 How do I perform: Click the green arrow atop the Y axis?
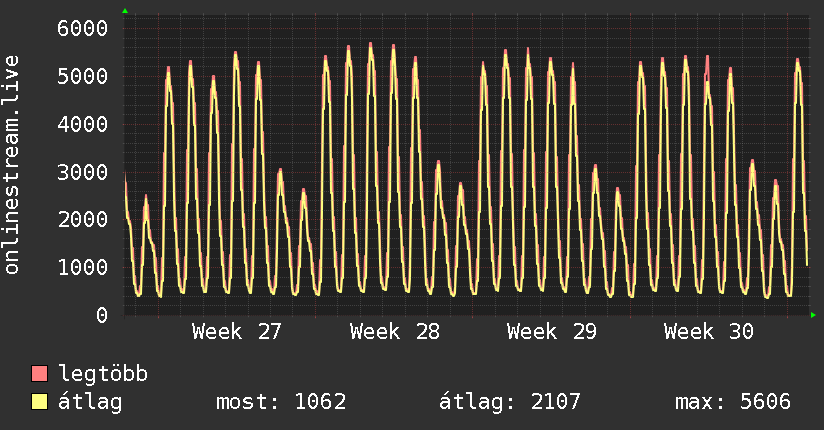125,11
